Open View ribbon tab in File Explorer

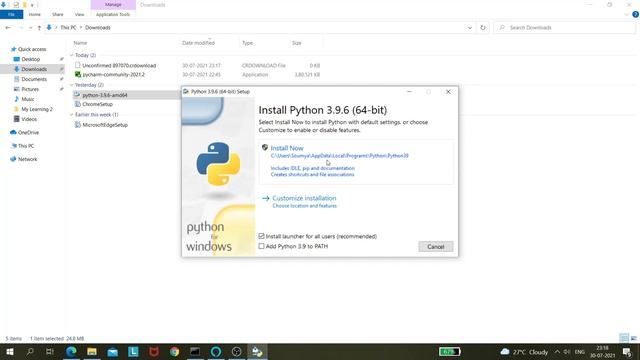79,14
